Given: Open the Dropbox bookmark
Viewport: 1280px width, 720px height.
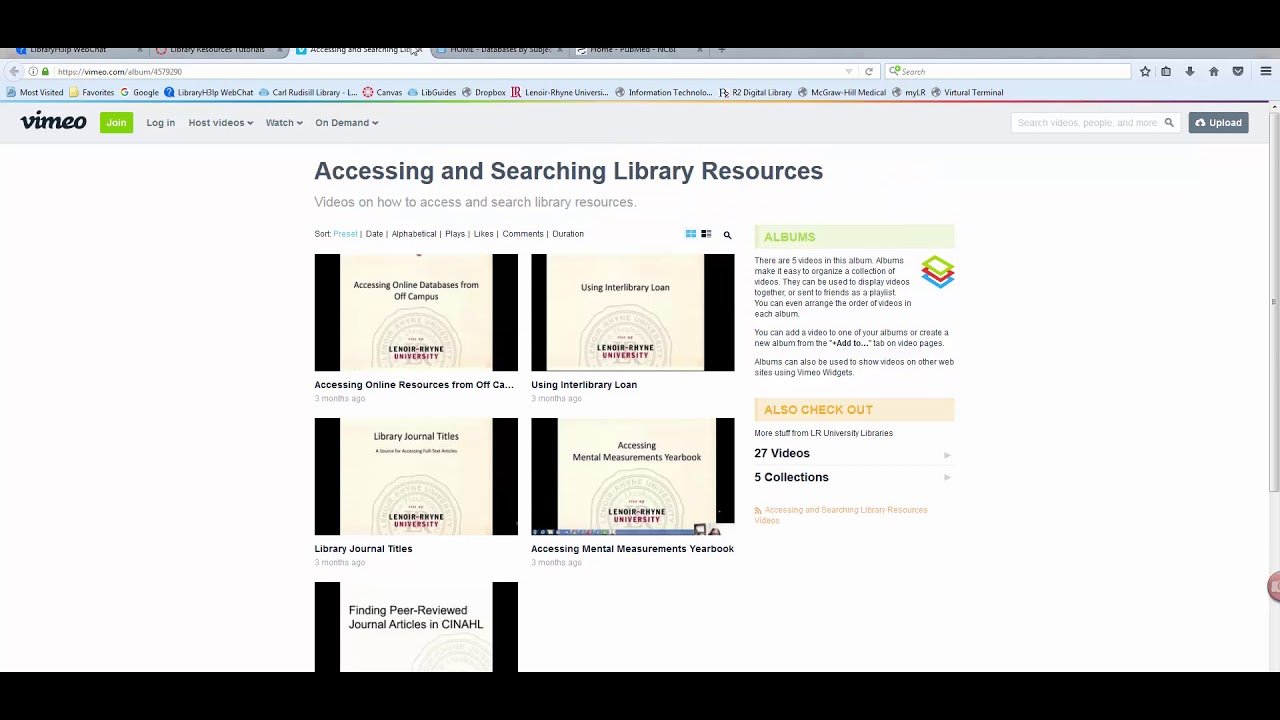Looking at the screenshot, I should coord(483,93).
